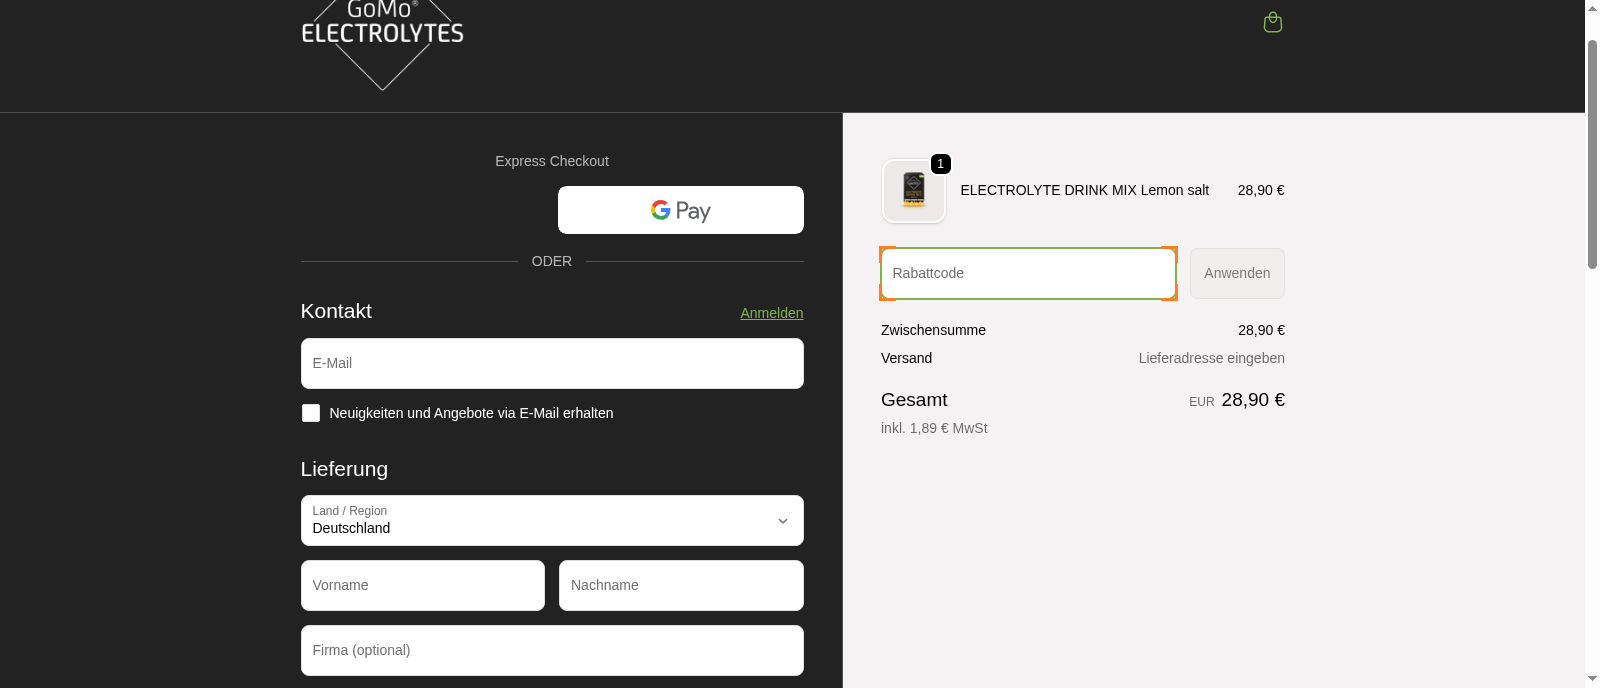Click the Gesamt total 28,90 € amount
This screenshot has width=1600, height=688.
pyautogui.click(x=1253, y=400)
